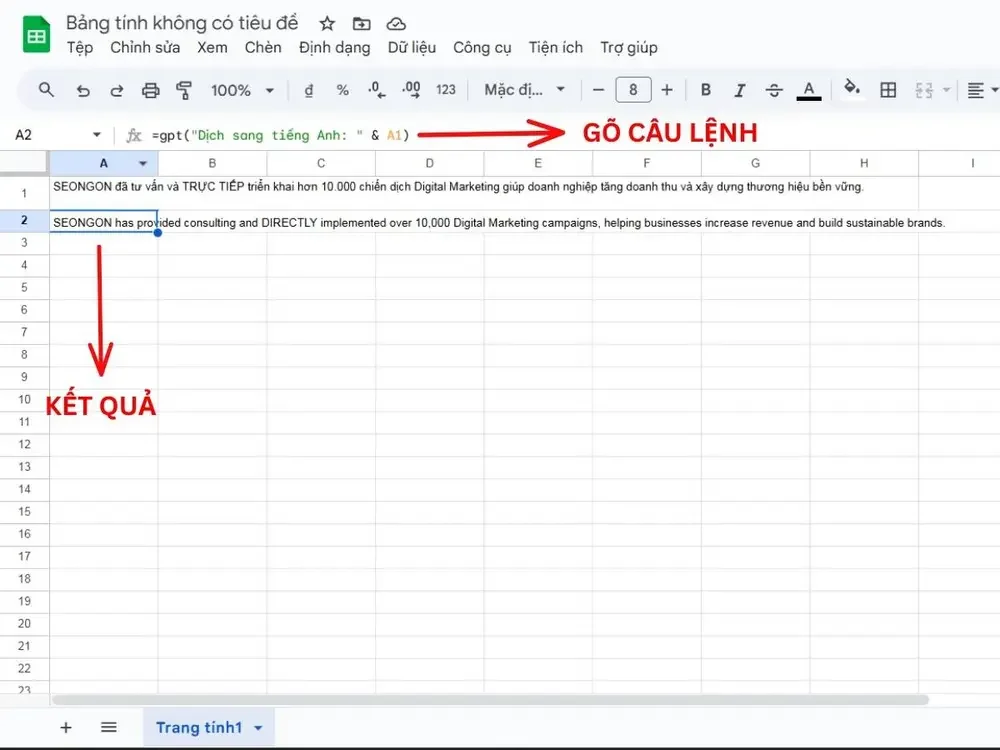The image size is (1000, 750).
Task: Open the zoom 100% dropdown
Action: point(242,91)
